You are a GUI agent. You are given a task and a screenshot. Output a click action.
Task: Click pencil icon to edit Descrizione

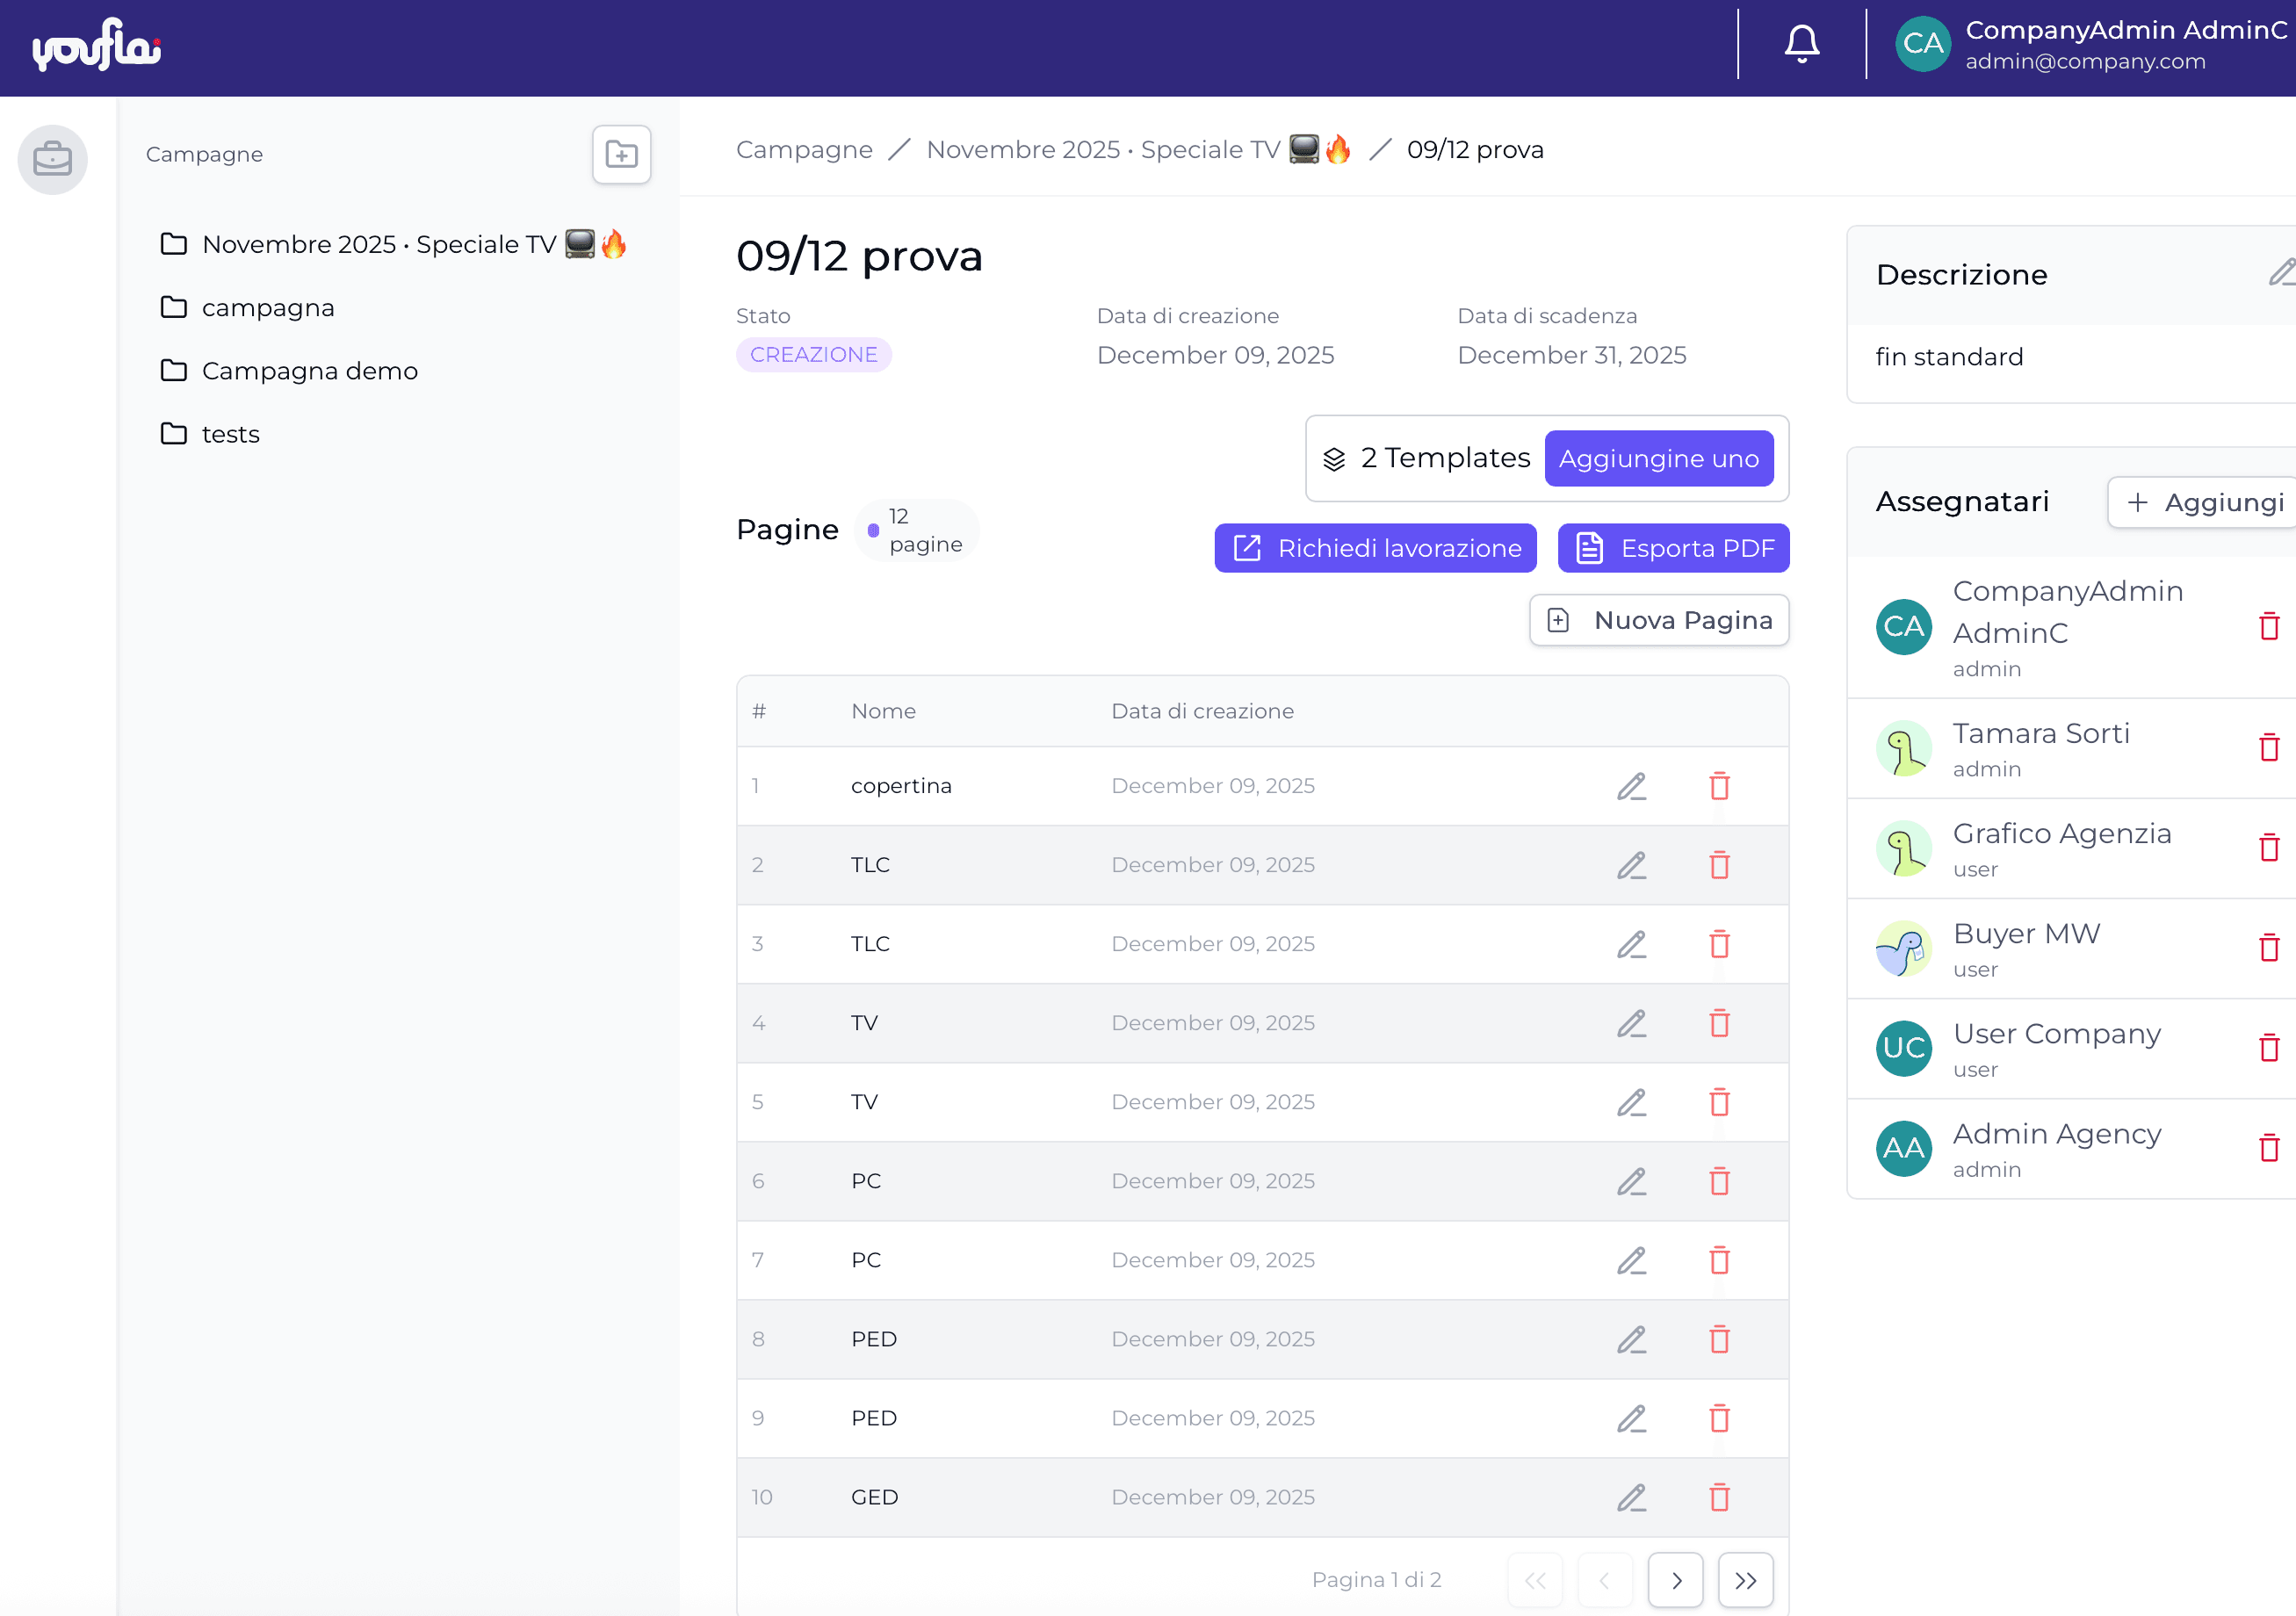pos(2280,272)
